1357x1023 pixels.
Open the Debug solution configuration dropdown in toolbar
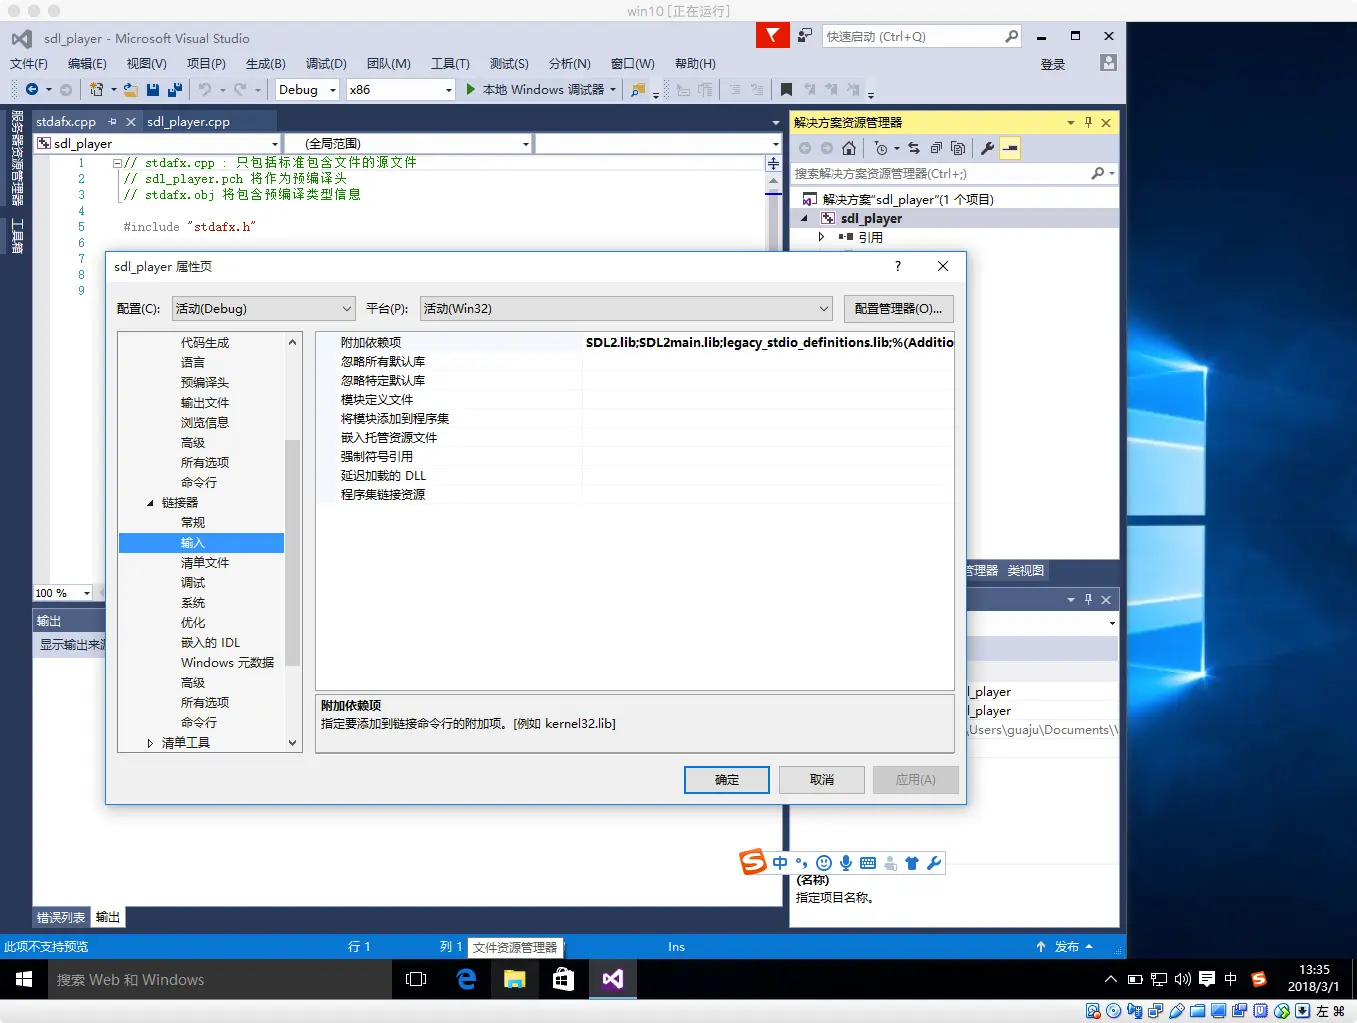pyautogui.click(x=307, y=89)
